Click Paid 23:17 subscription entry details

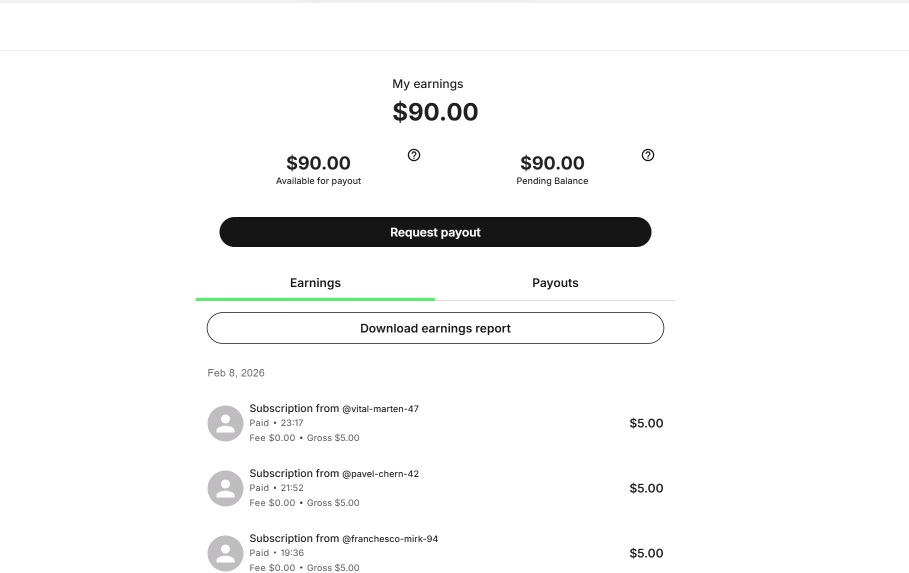[x=277, y=423]
